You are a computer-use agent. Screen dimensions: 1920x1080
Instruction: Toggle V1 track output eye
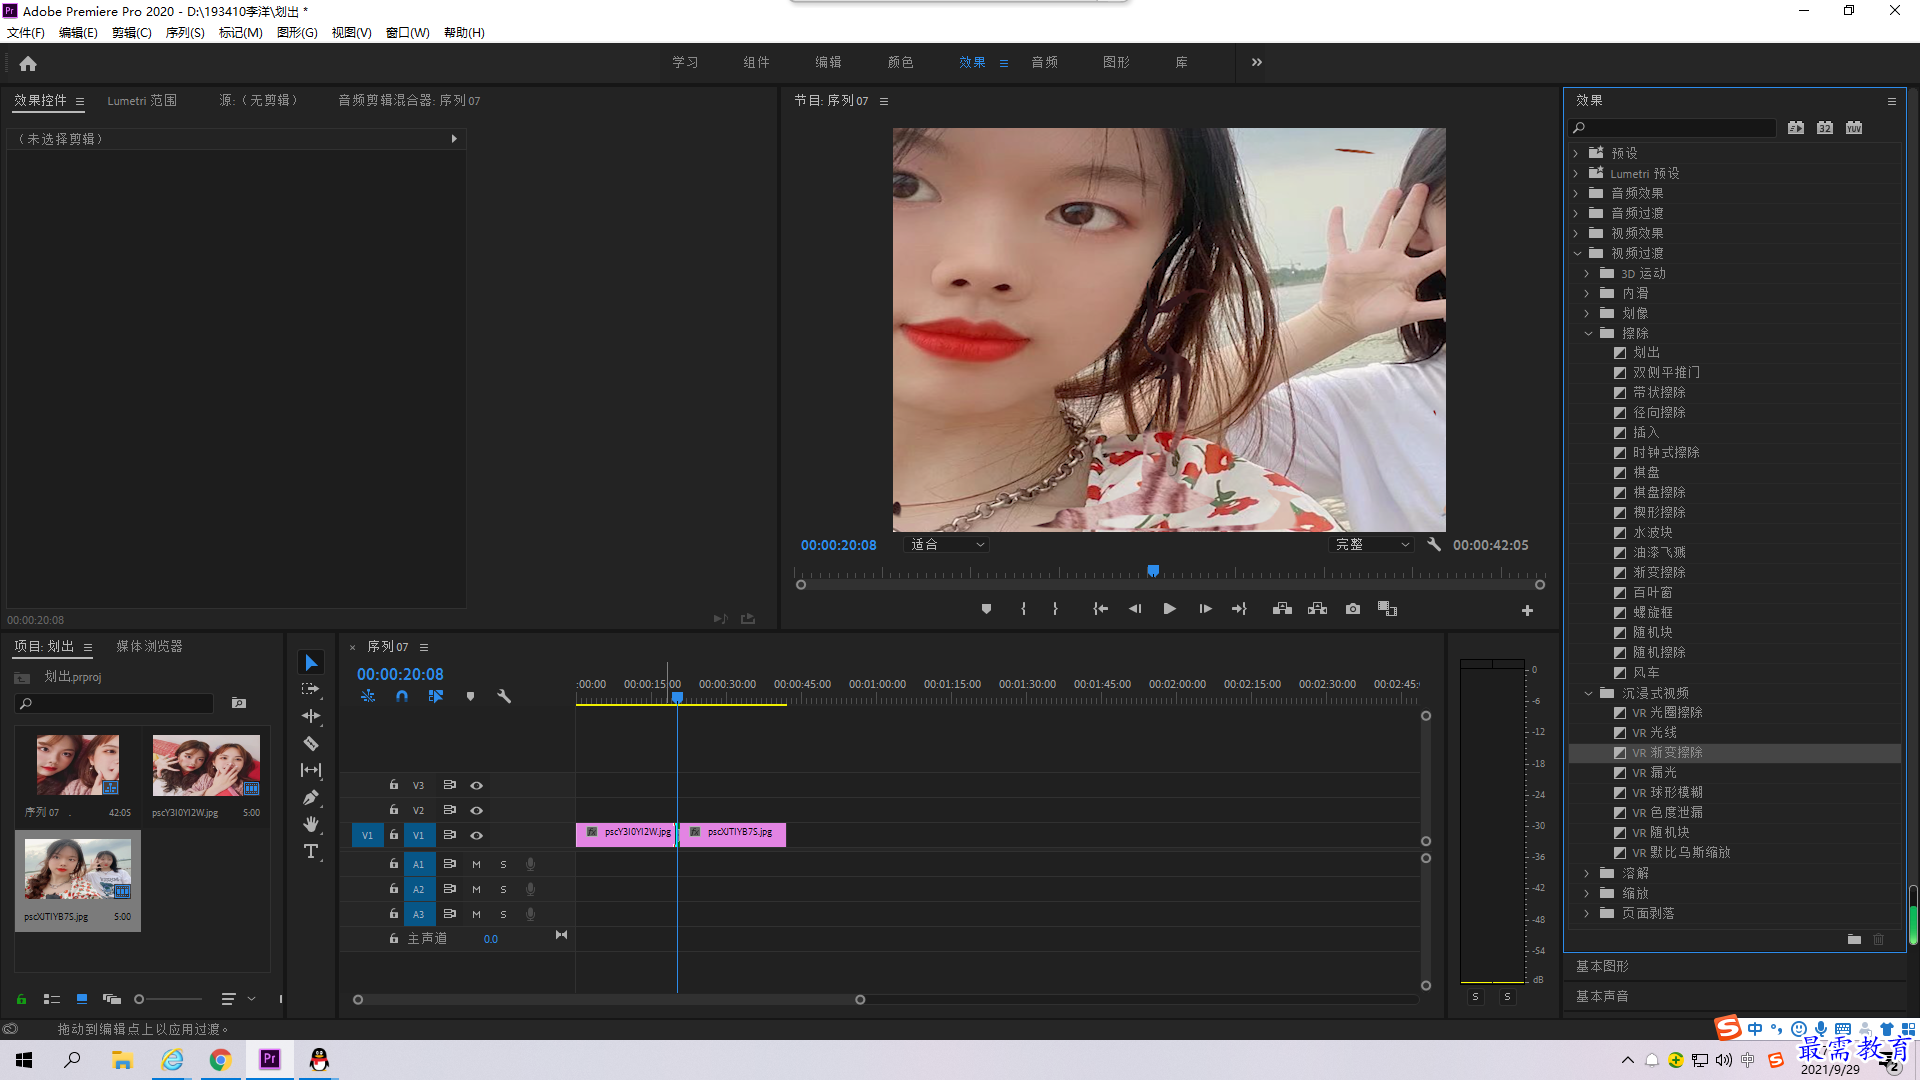tap(477, 835)
